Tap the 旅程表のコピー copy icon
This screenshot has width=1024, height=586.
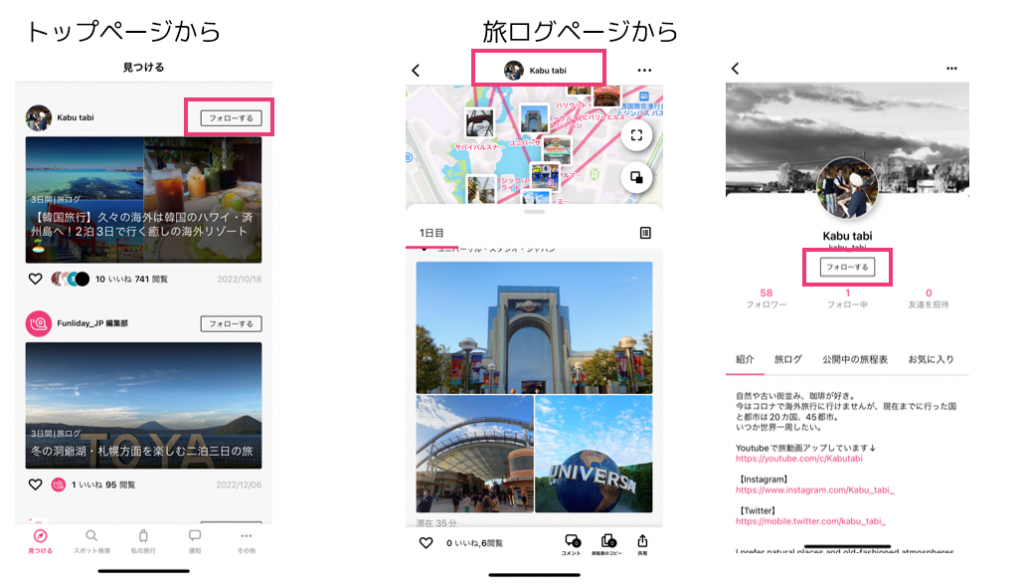(607, 542)
